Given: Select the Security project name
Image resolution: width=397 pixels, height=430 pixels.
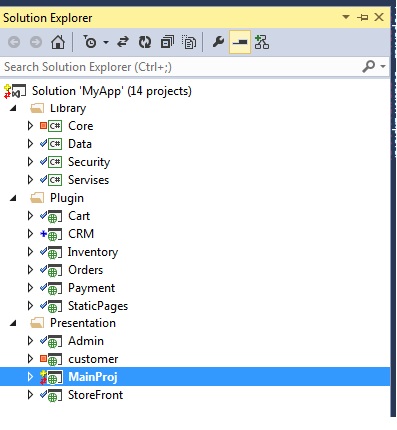Looking at the screenshot, I should [89, 162].
